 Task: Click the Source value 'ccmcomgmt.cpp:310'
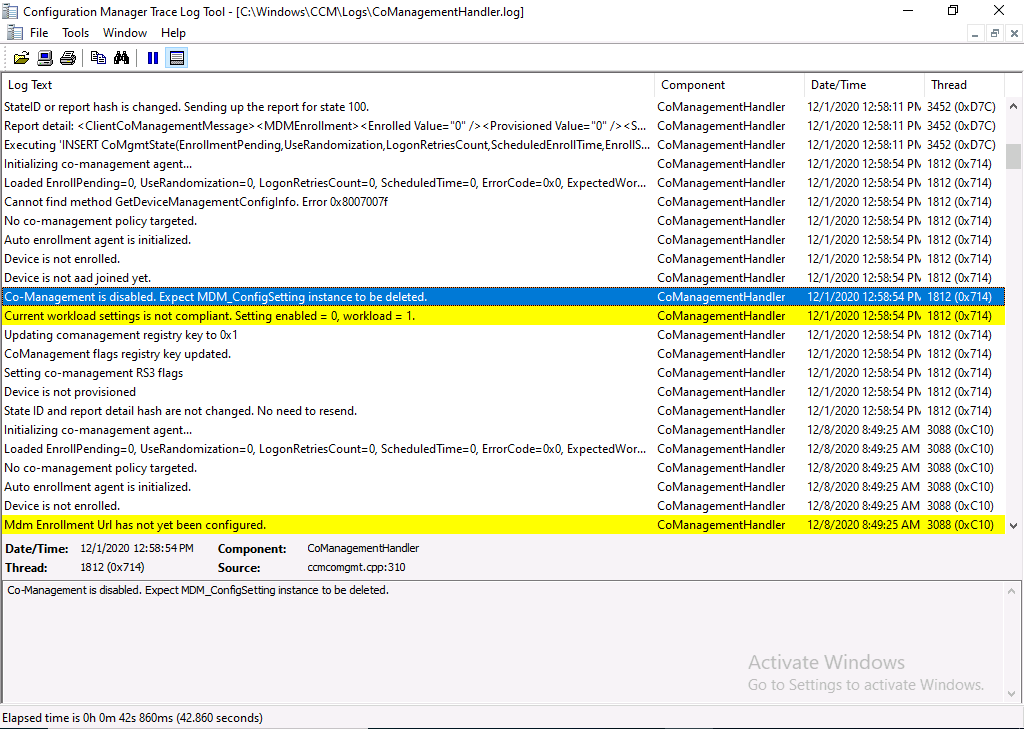(357, 568)
